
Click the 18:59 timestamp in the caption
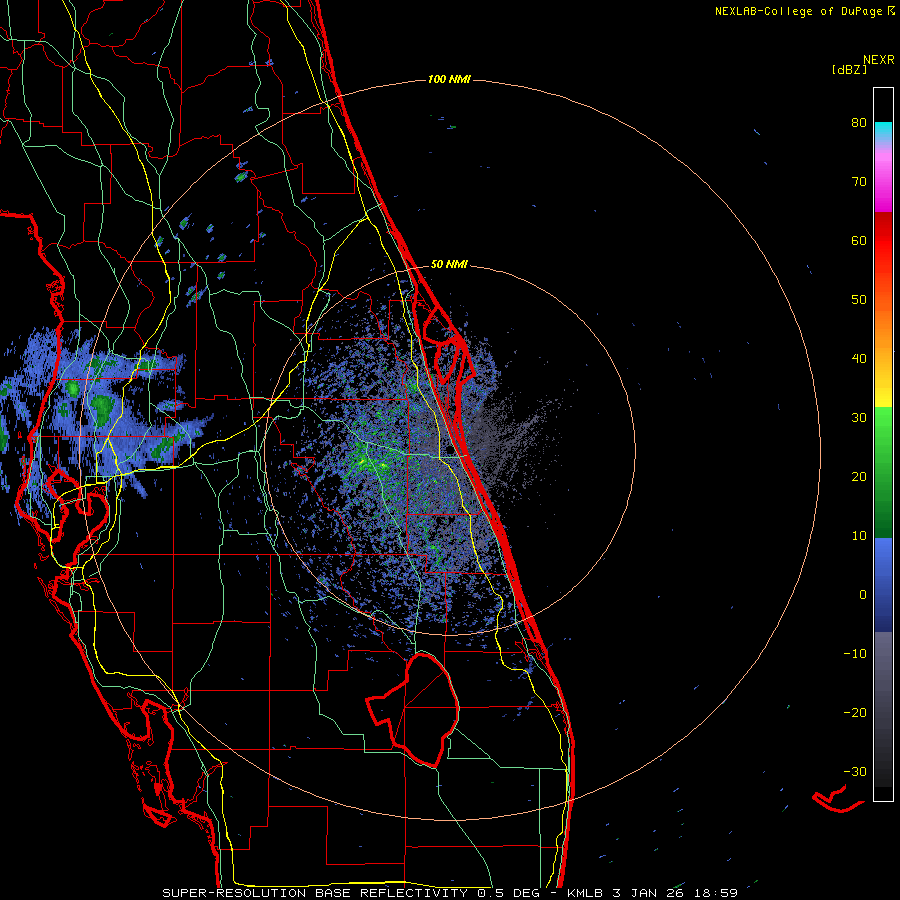point(715,893)
